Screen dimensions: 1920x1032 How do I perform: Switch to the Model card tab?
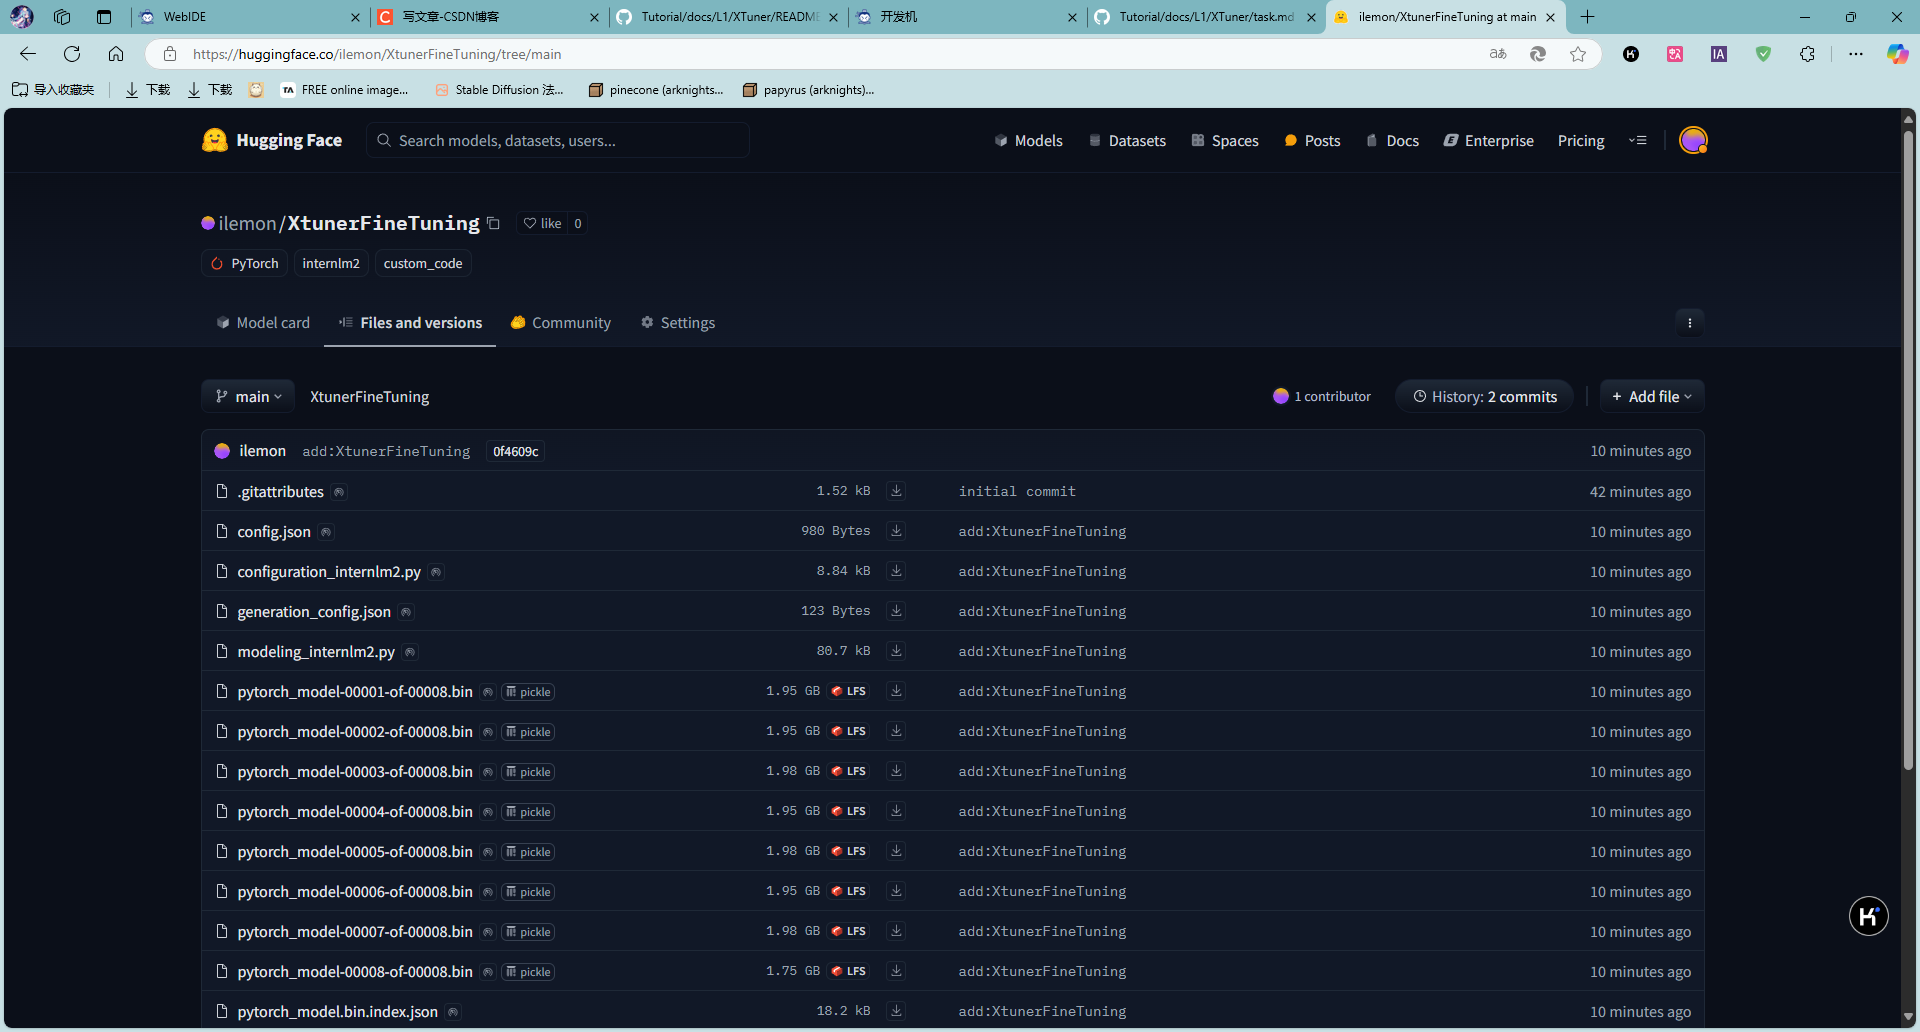pyautogui.click(x=263, y=323)
